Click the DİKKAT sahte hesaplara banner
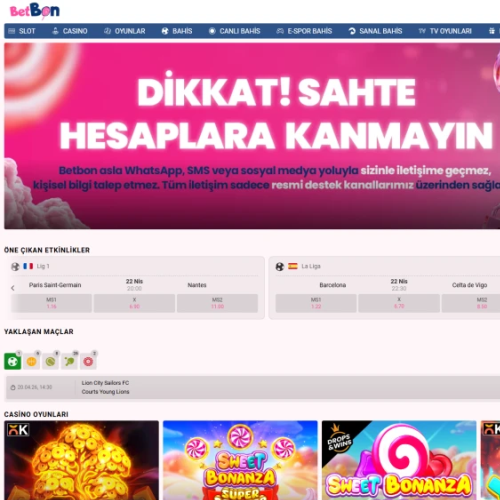 click(252, 136)
